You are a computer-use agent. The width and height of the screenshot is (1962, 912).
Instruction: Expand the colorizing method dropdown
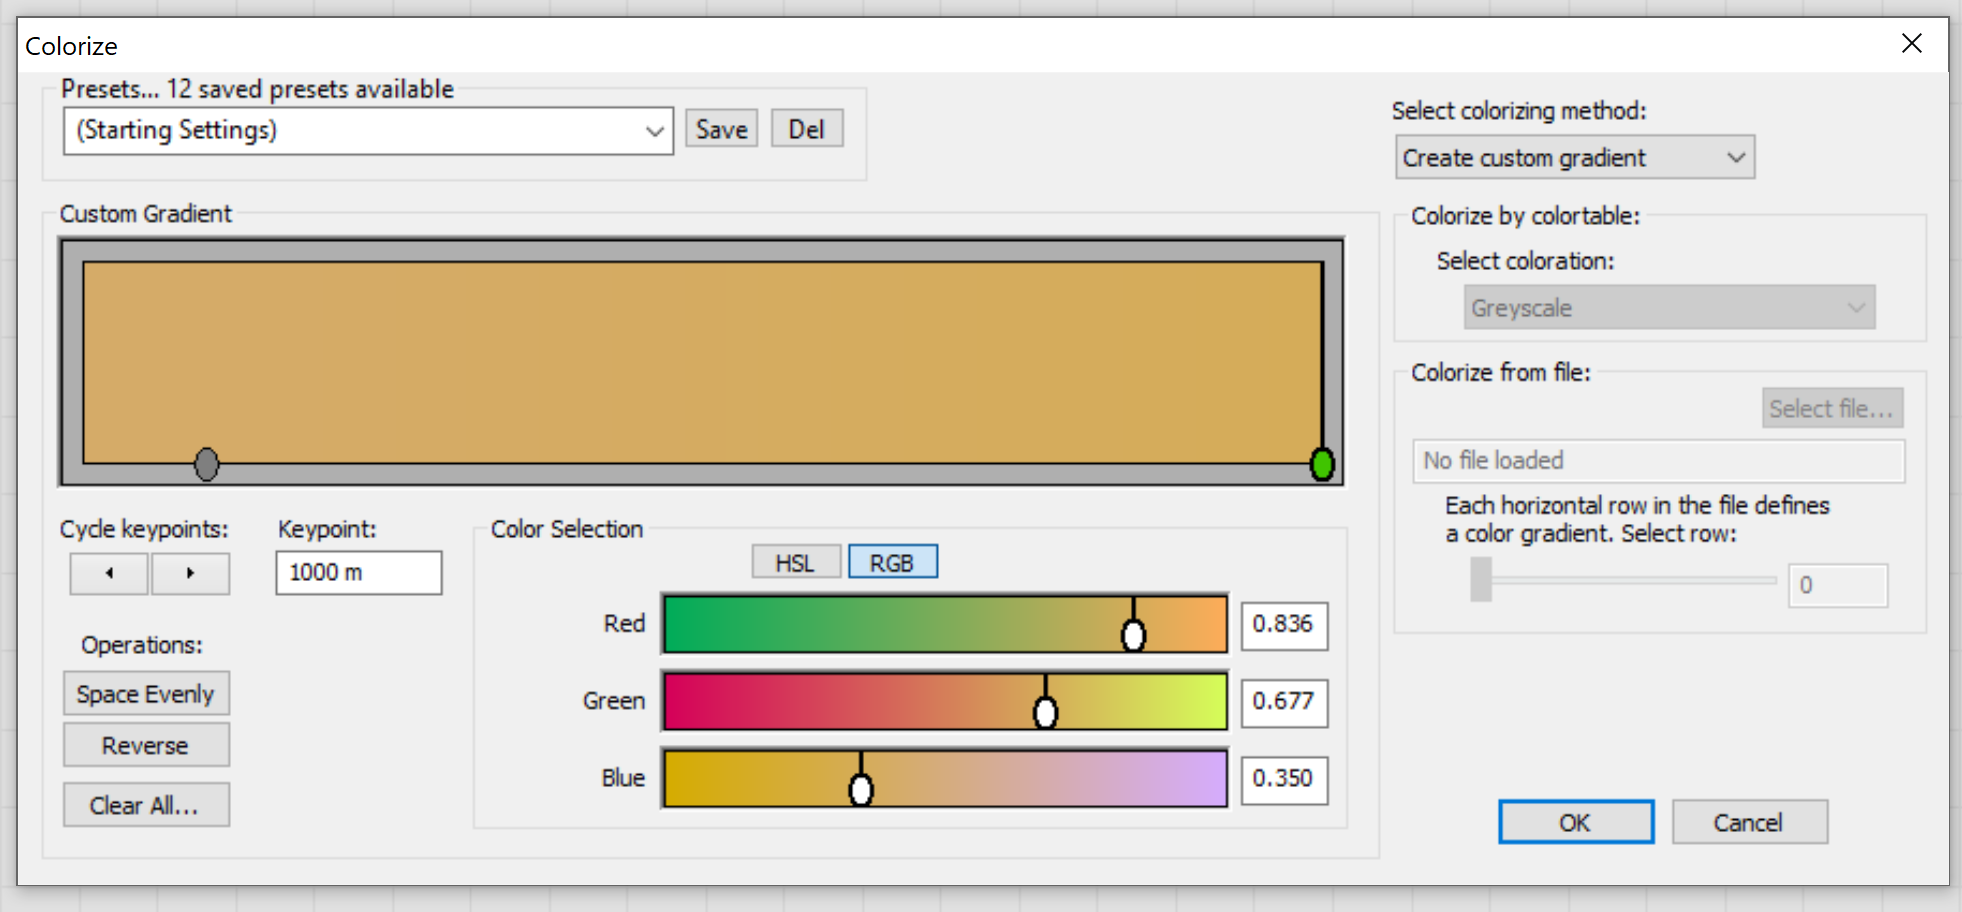1574,158
